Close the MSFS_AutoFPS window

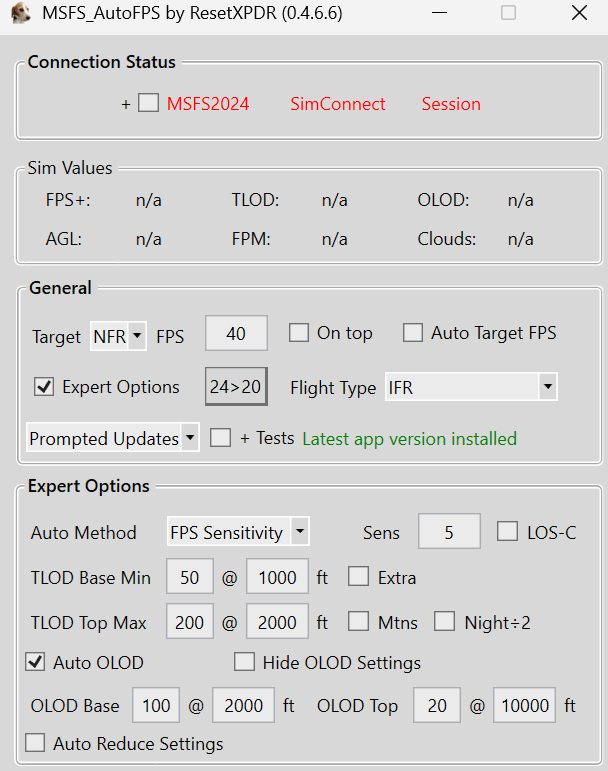[578, 14]
